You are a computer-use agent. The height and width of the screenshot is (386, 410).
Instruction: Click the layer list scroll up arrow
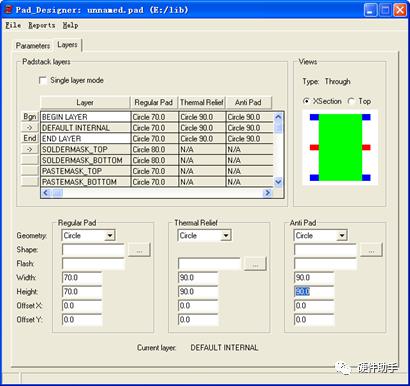(278, 117)
